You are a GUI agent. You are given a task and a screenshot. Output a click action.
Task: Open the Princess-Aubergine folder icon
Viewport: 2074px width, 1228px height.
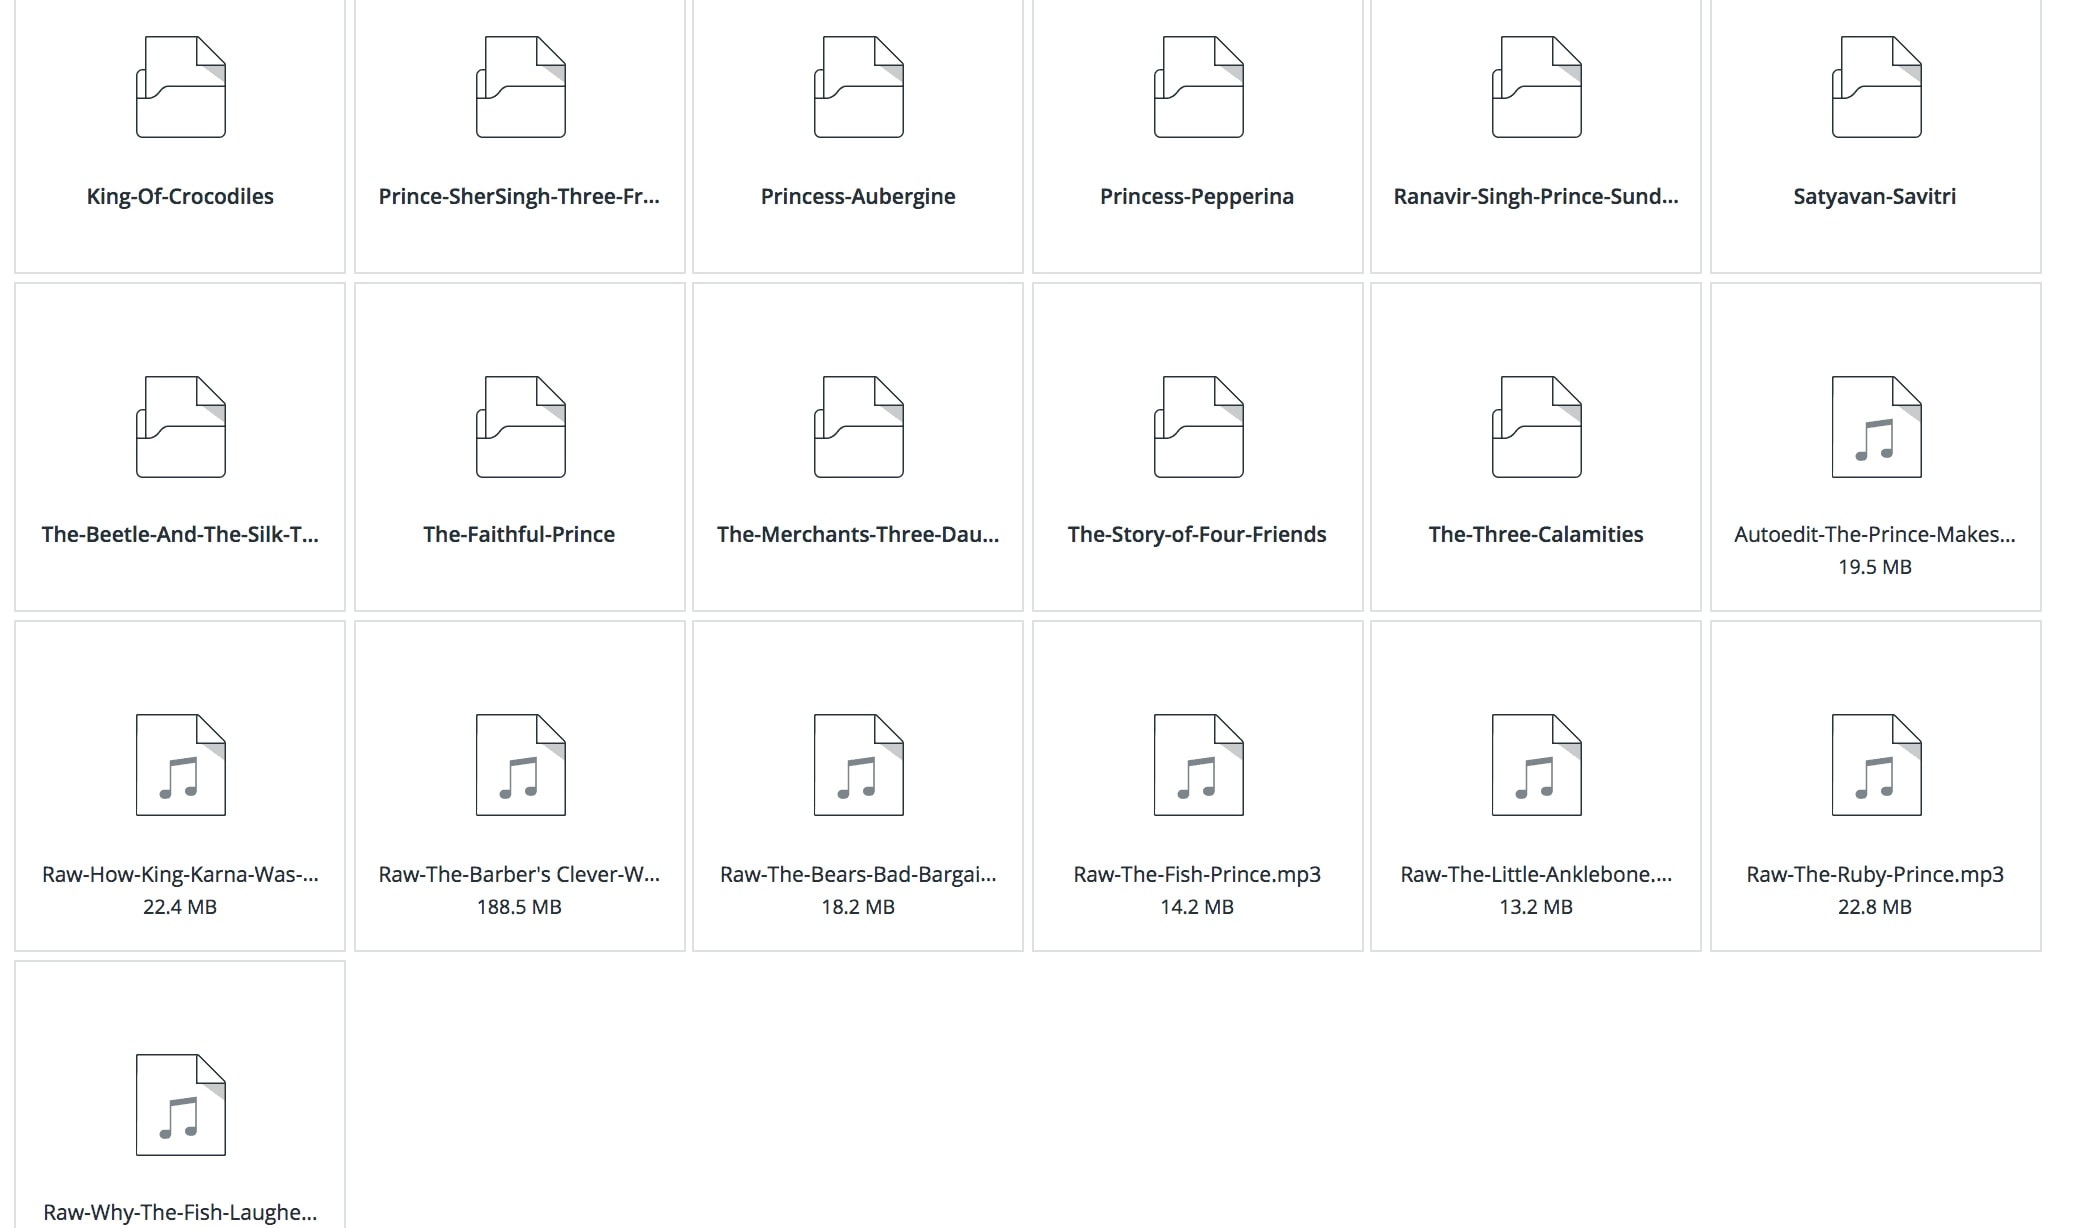(x=859, y=87)
